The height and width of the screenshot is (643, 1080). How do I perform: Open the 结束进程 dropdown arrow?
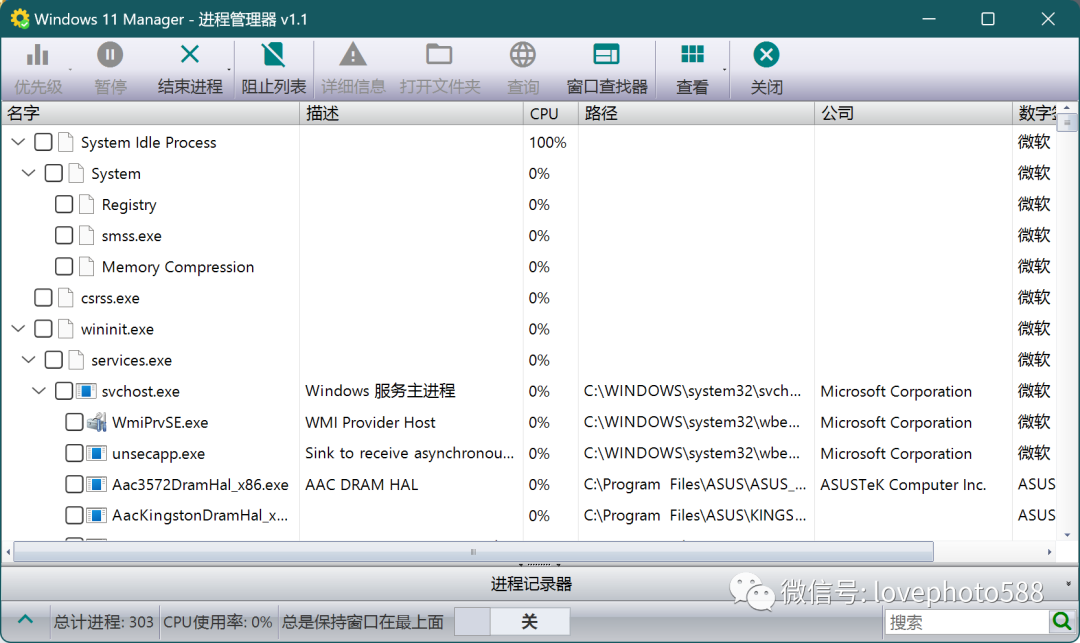229,70
